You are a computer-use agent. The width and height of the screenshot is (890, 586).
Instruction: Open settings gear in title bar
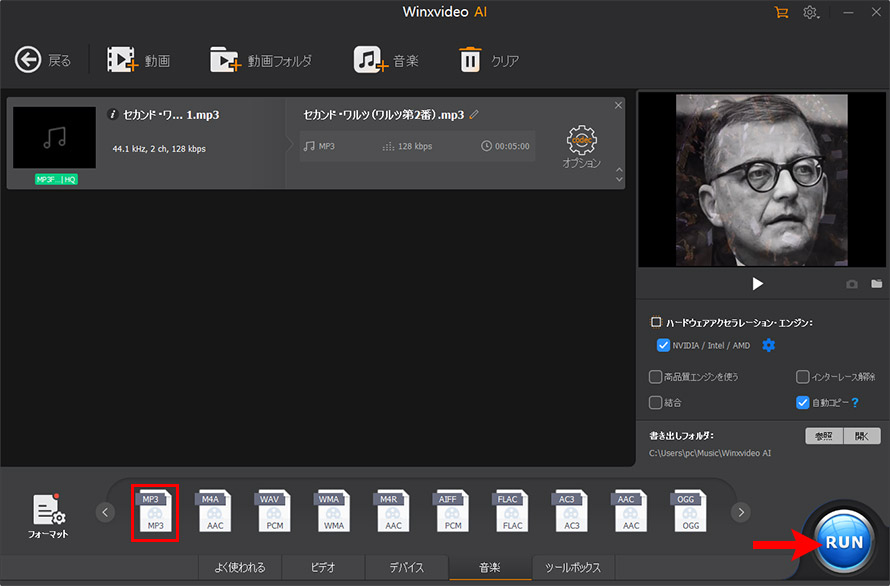(x=811, y=12)
